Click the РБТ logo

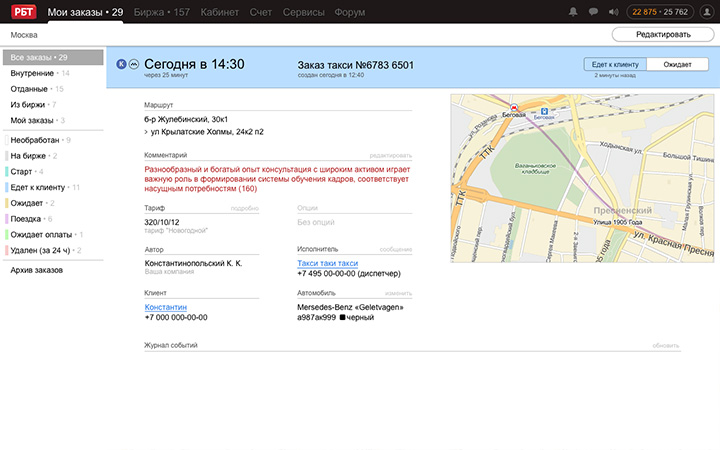(x=23, y=11)
